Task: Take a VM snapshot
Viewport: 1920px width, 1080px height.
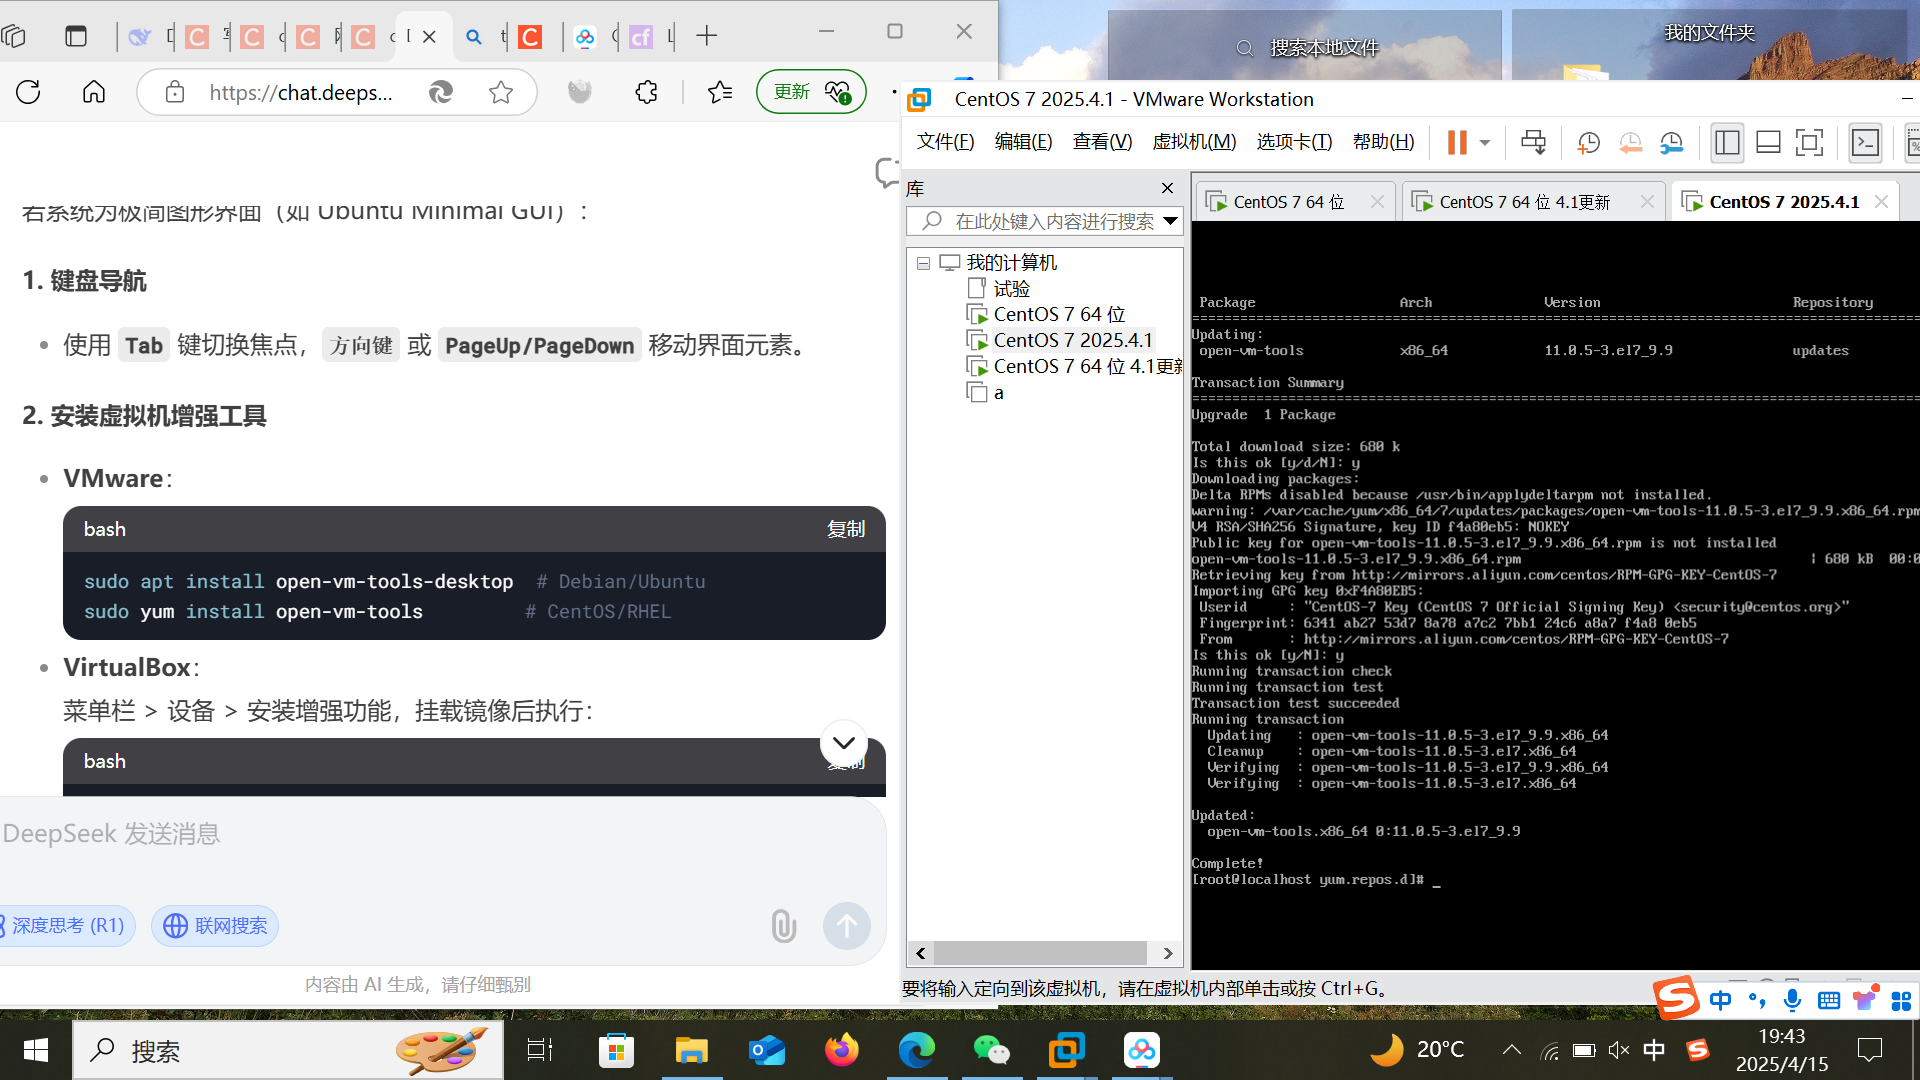Action: [1588, 142]
